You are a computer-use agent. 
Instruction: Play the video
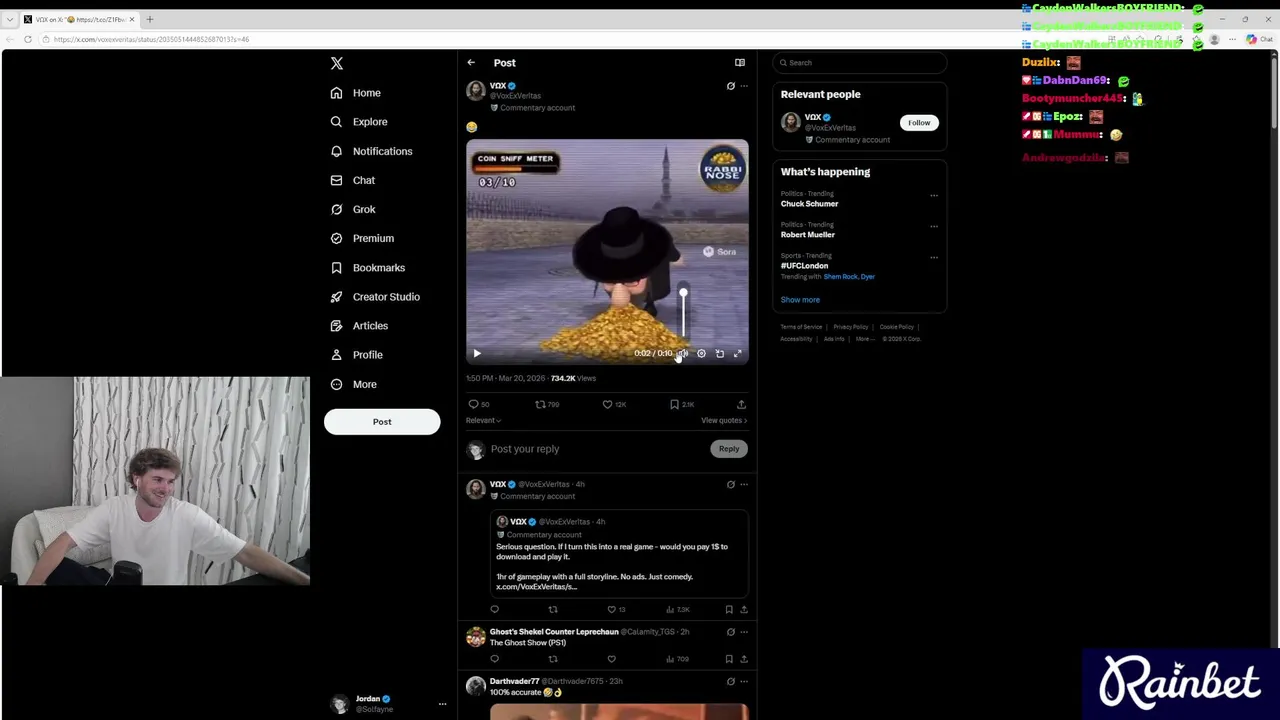click(477, 354)
